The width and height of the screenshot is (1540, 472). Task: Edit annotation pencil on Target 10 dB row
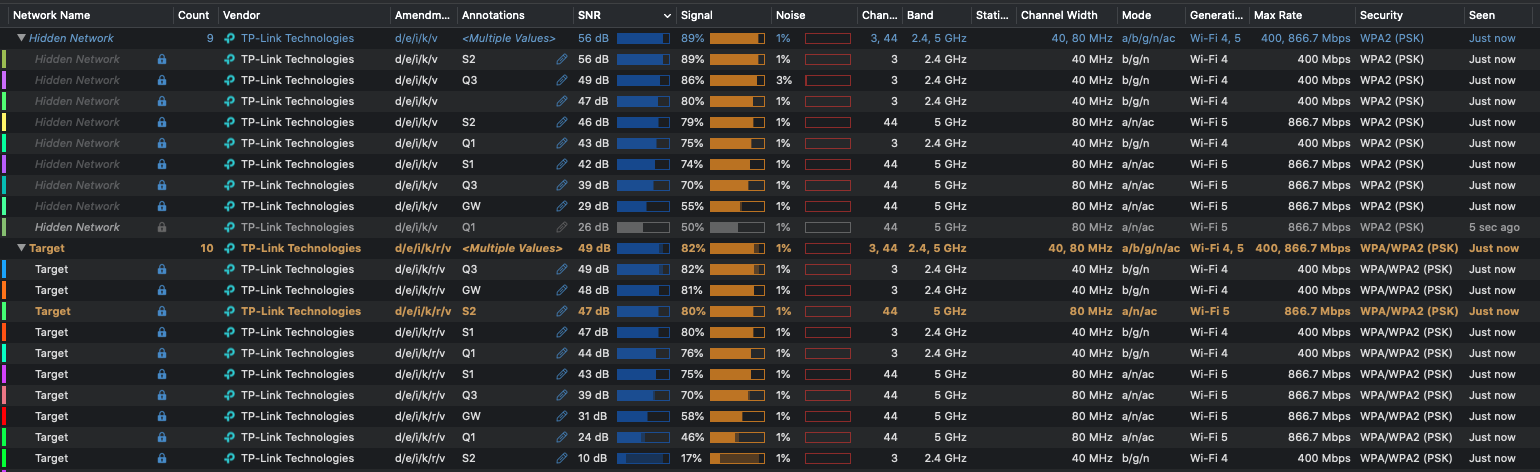click(562, 458)
